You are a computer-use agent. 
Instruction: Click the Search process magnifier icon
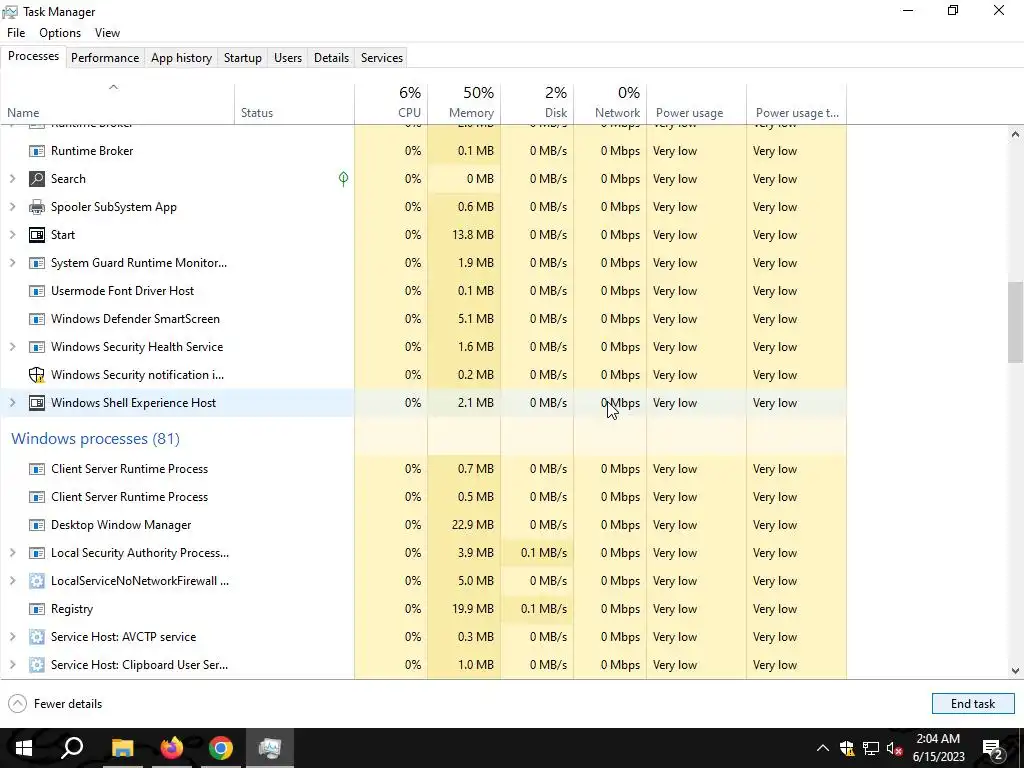click(37, 179)
